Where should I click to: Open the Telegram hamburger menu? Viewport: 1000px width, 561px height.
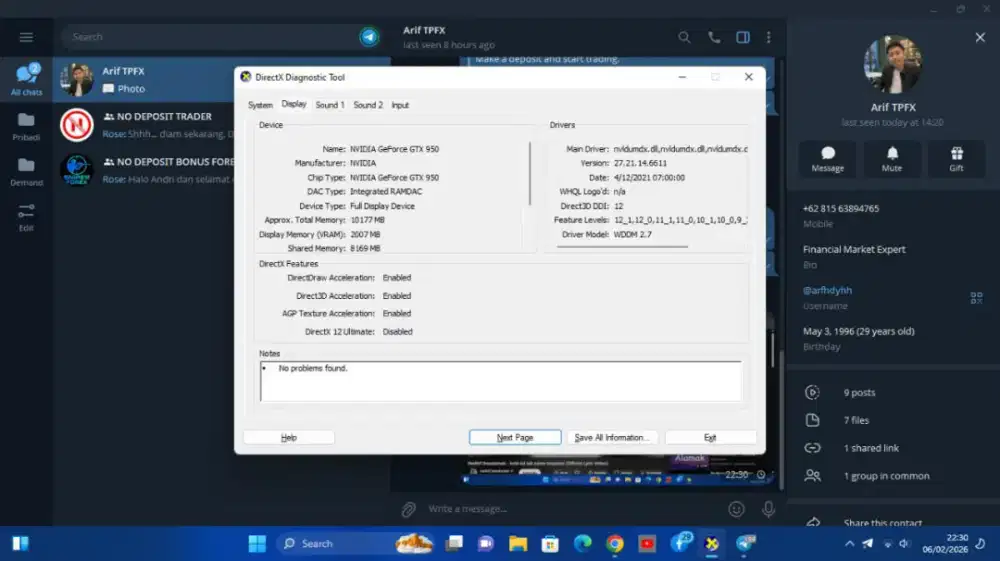26,37
